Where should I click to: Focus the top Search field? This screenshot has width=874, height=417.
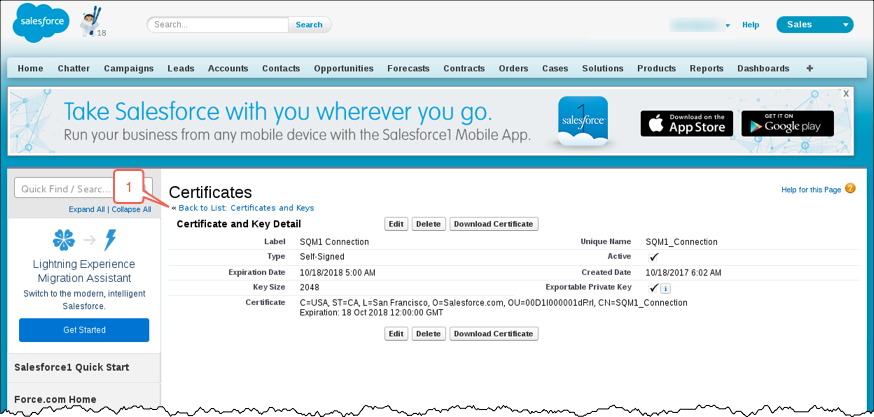218,25
